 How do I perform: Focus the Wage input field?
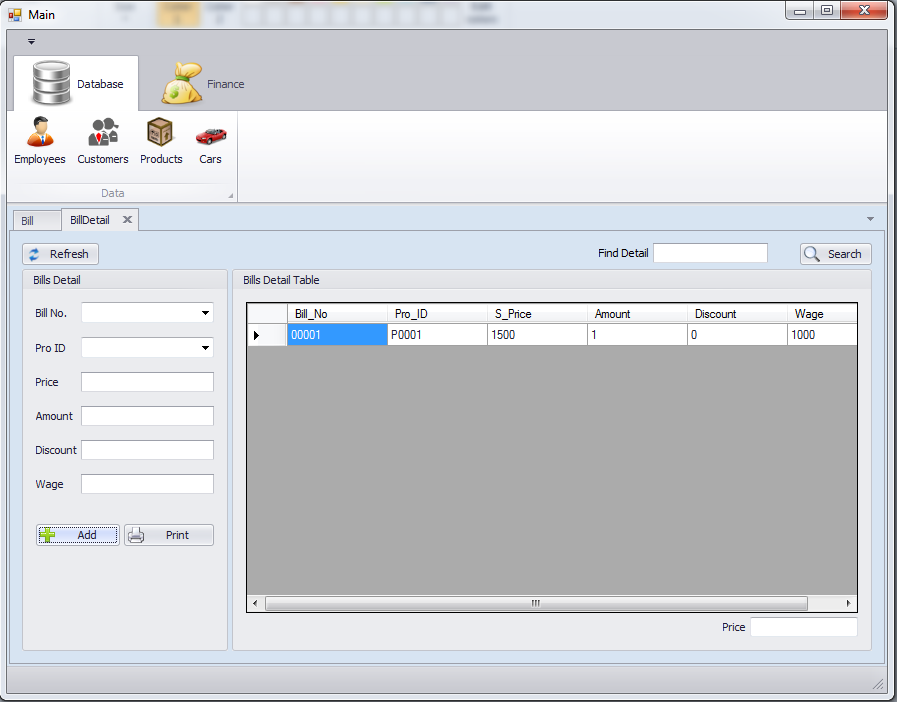(148, 484)
